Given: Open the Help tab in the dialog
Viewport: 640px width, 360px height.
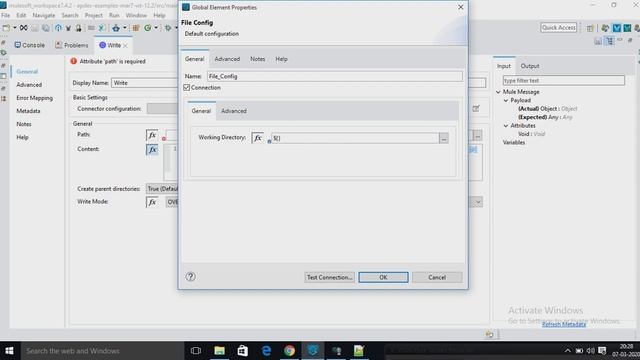Looking at the screenshot, I should [281, 59].
